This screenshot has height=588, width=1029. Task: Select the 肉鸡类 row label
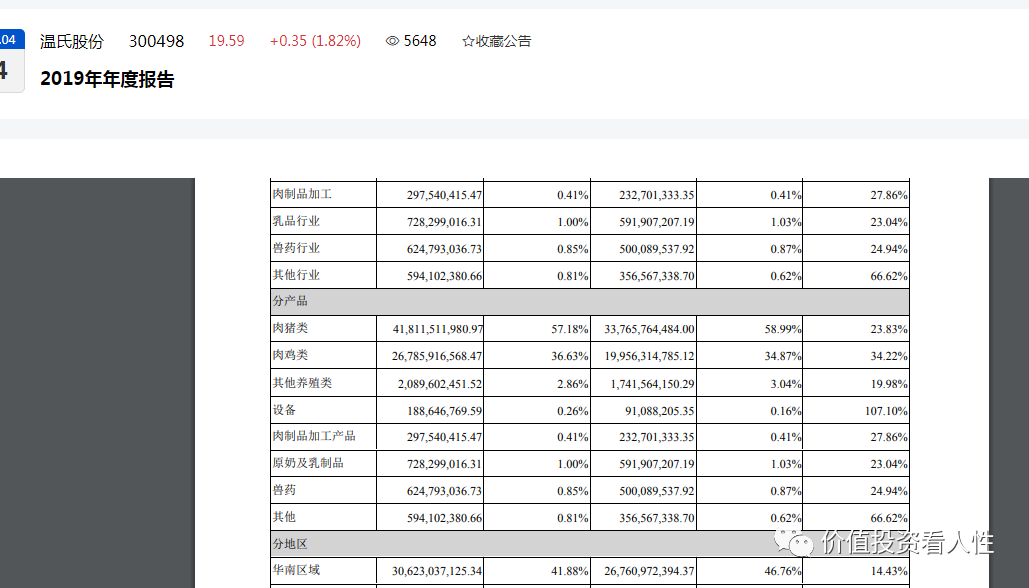pyautogui.click(x=290, y=355)
